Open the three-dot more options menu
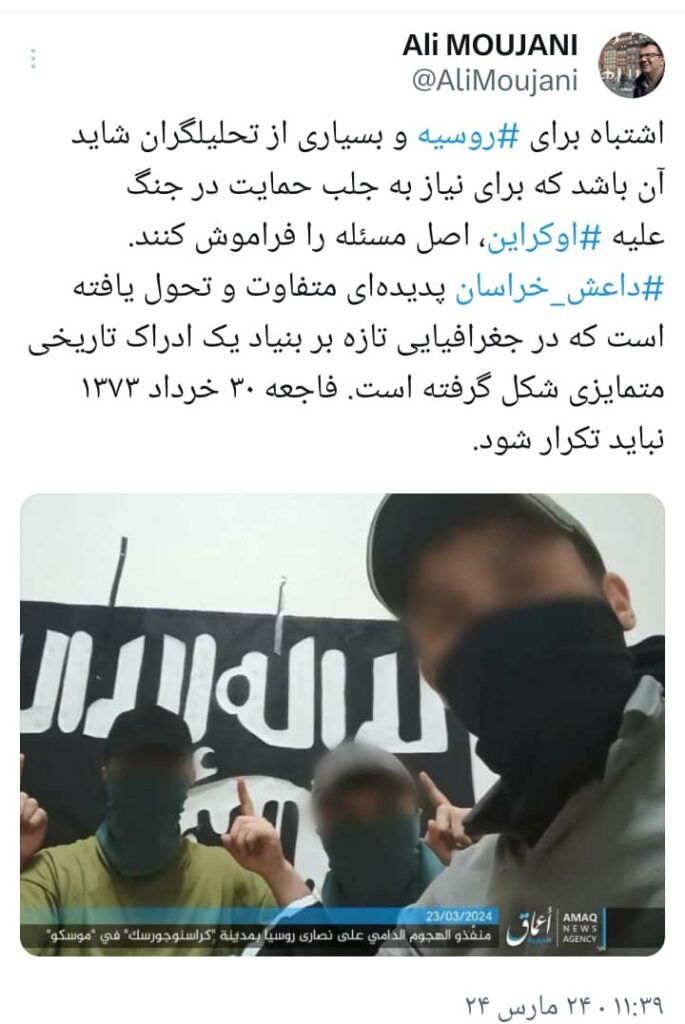This screenshot has width=685, height=1024. pos(33,59)
